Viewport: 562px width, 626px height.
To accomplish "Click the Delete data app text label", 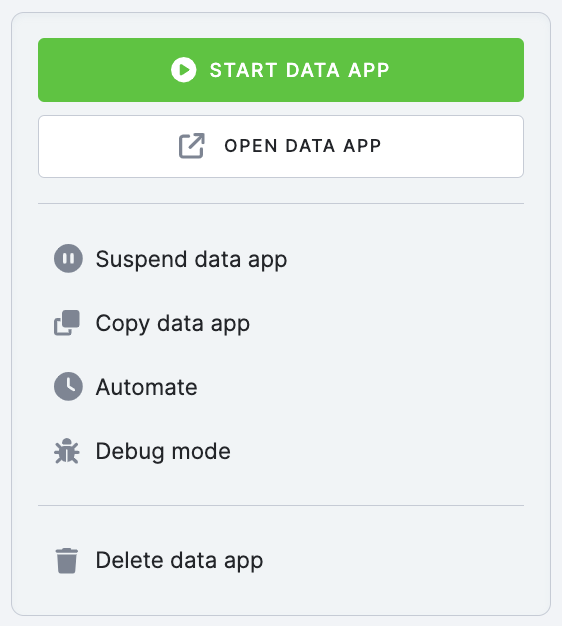I will 179,561.
